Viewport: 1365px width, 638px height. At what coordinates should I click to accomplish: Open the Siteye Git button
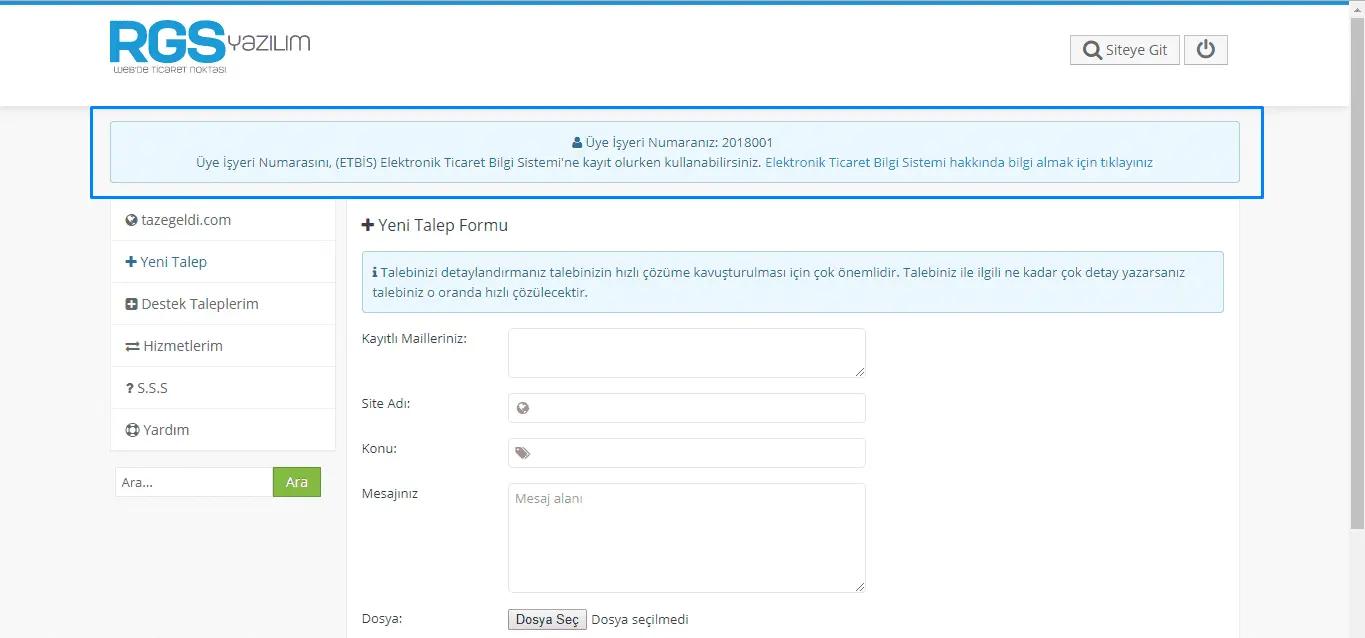[x=1124, y=50]
